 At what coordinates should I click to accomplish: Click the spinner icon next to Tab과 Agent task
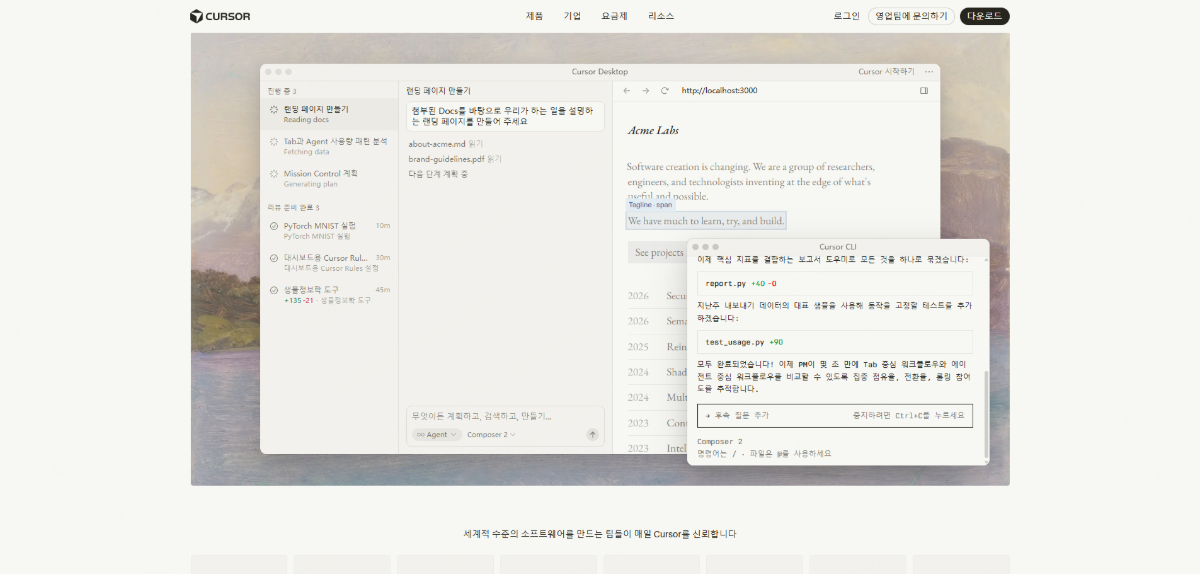point(274,142)
